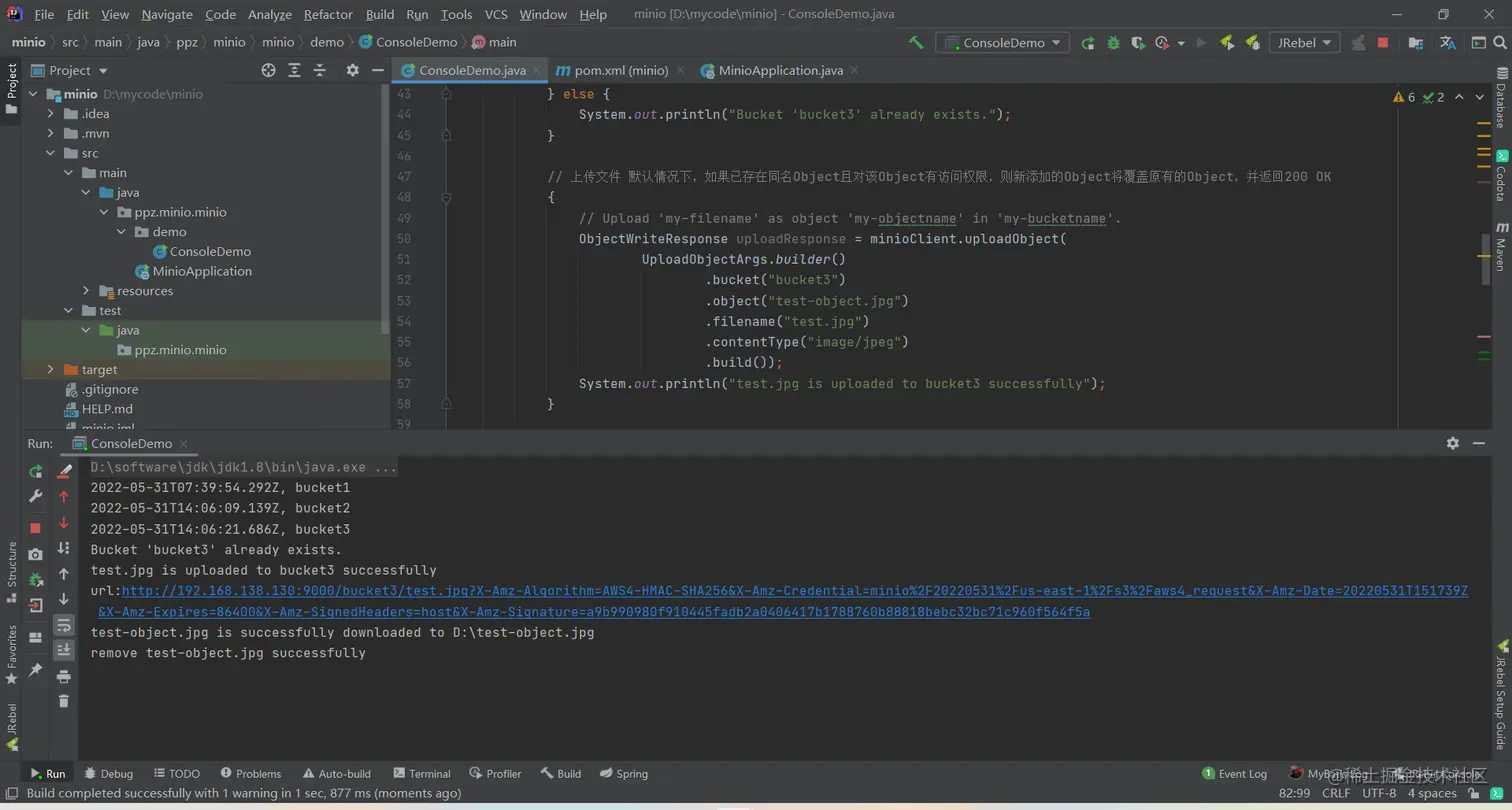The image size is (1512, 810).
Task: Open Run panel settings gear
Action: click(x=1452, y=443)
